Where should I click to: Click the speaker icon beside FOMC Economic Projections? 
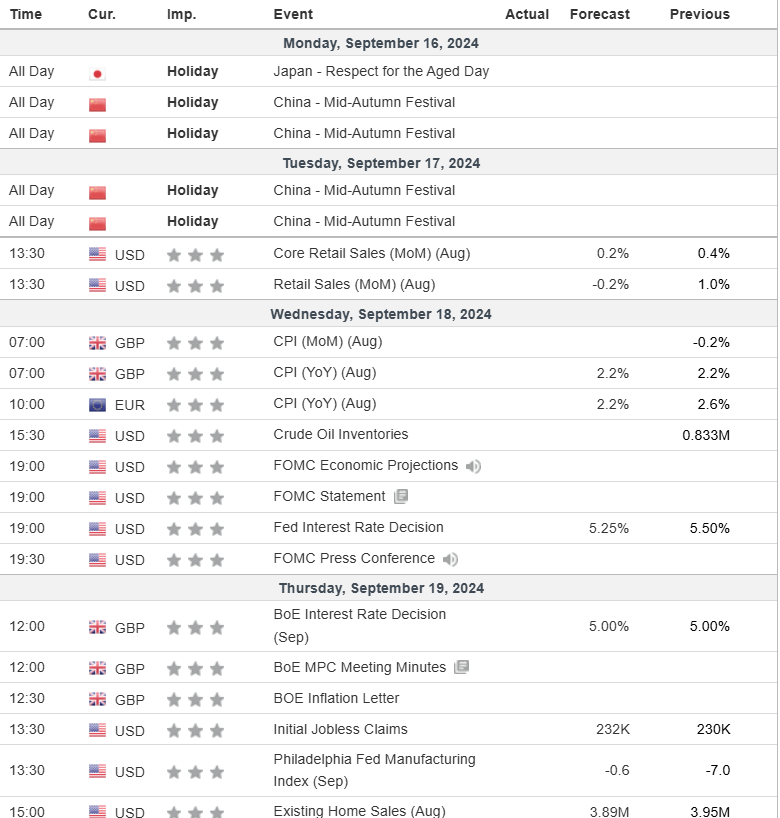coord(473,466)
